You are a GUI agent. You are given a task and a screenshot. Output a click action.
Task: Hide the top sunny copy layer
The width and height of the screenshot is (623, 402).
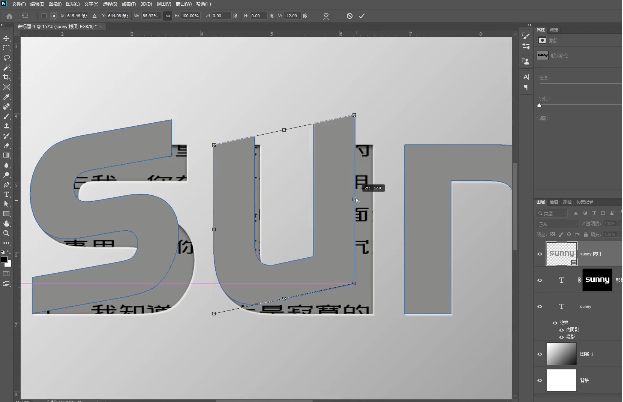click(x=541, y=254)
